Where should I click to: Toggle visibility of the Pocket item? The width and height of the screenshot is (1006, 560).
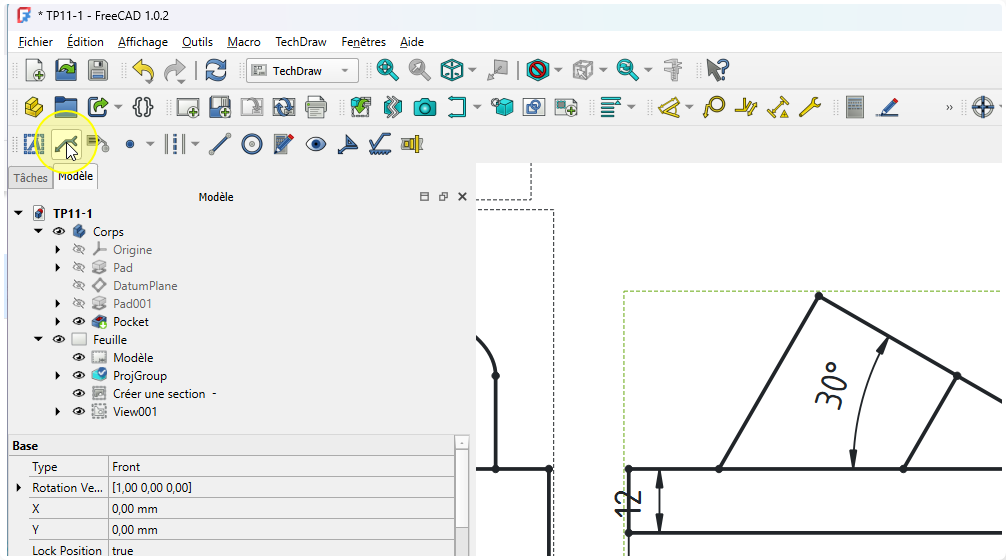(79, 322)
